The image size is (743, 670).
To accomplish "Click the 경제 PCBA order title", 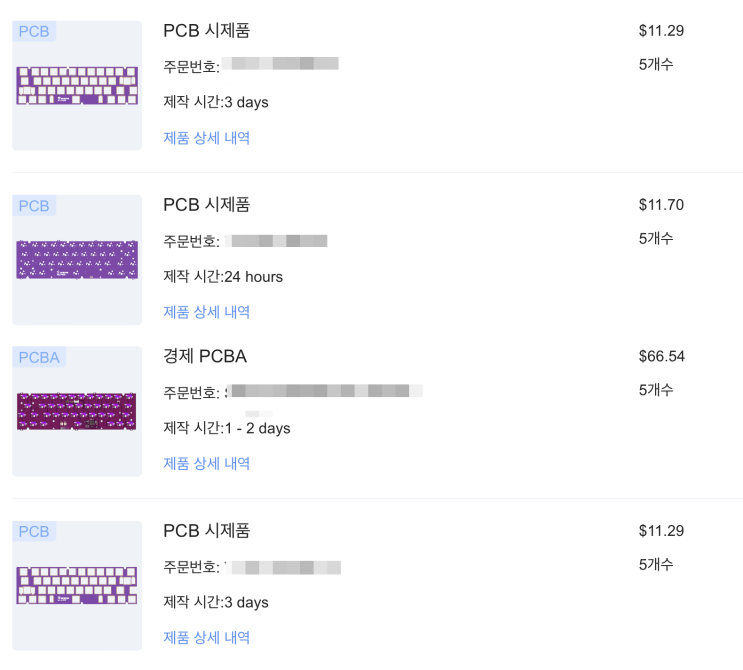I will point(204,356).
